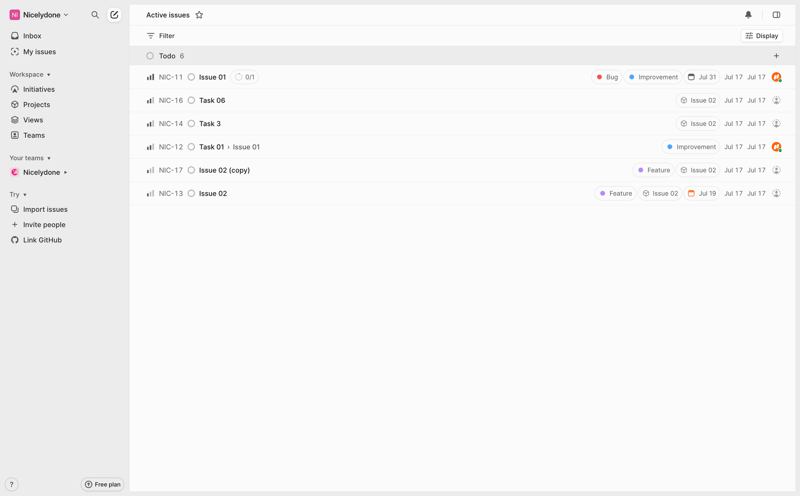
Task: Click the NIC-14 issue identifier
Action: tap(170, 123)
